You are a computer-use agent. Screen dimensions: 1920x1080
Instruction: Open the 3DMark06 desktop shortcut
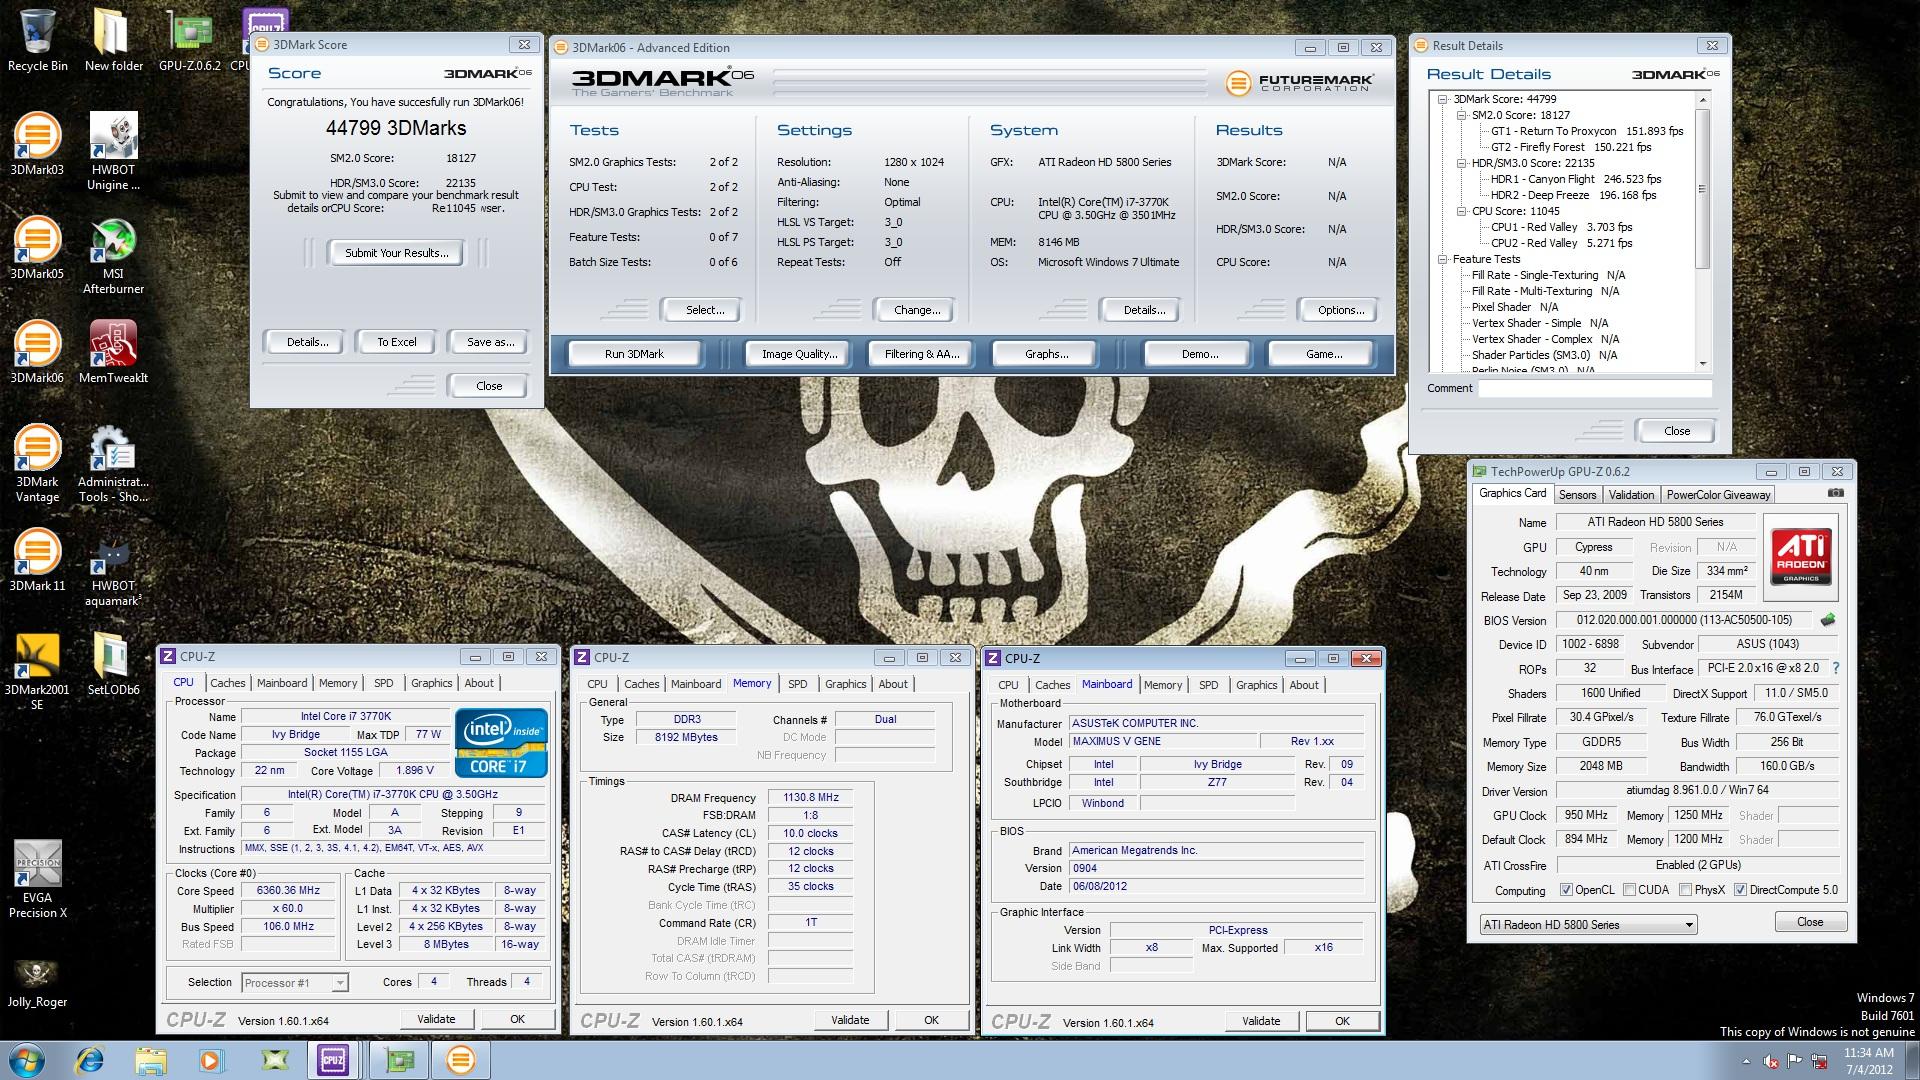pos(37,352)
